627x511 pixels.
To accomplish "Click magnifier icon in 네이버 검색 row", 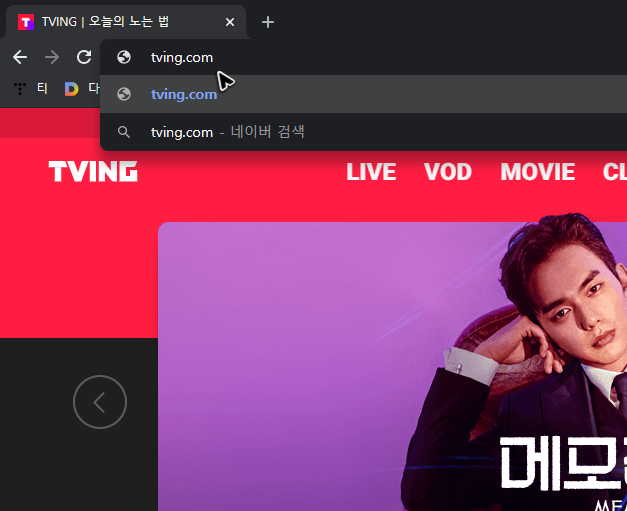I will tap(124, 132).
